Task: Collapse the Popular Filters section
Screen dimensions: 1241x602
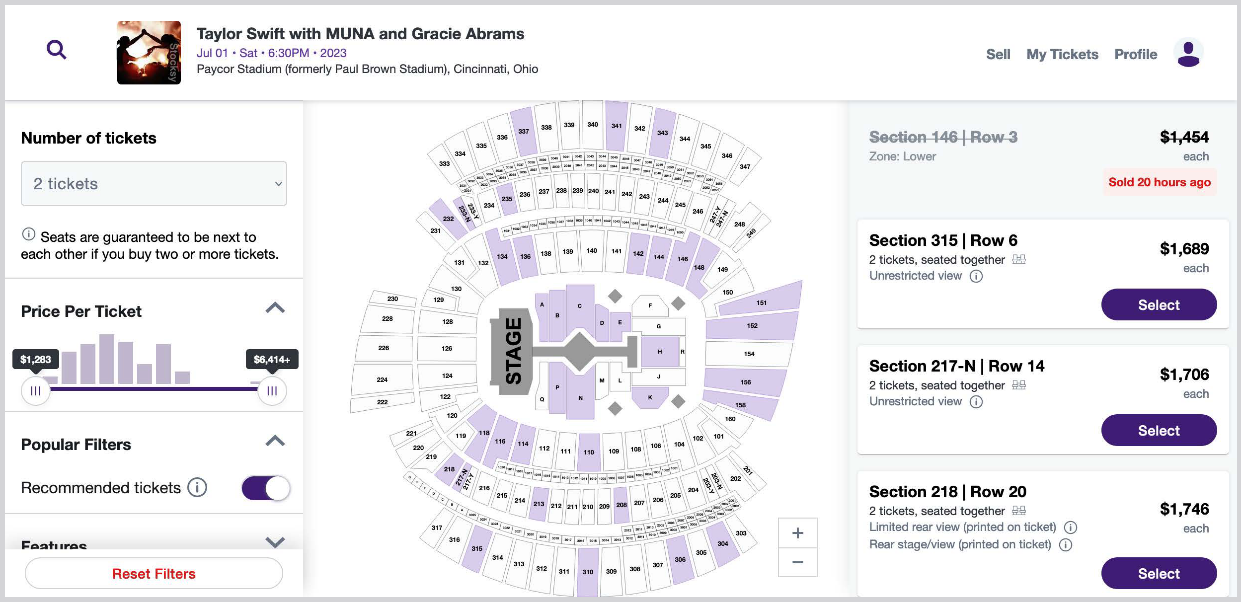Action: 275,442
